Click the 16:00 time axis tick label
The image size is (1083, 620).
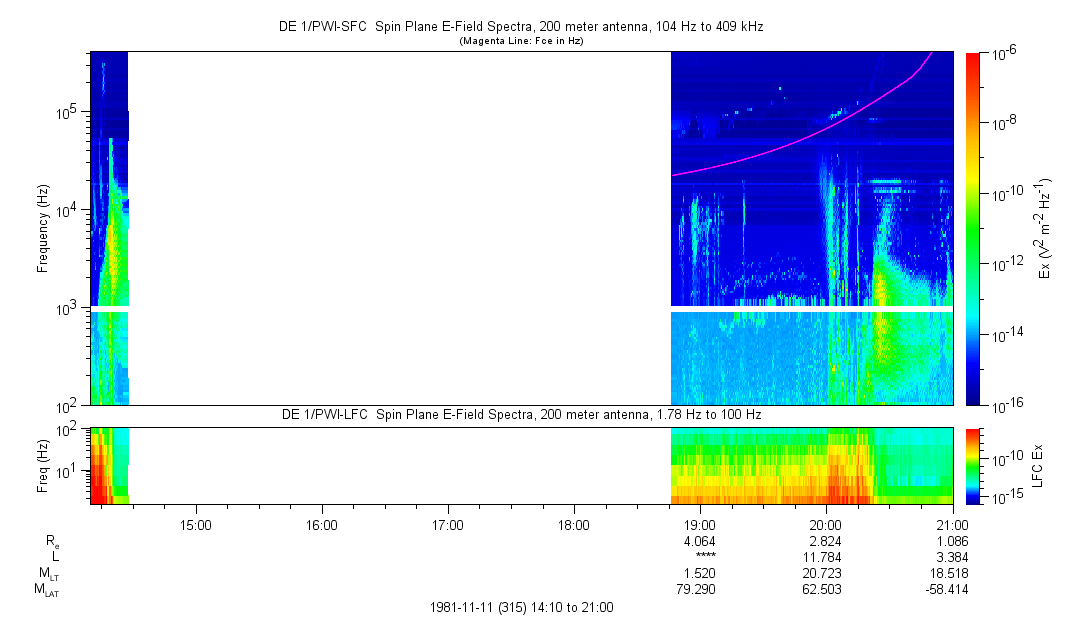[321, 523]
